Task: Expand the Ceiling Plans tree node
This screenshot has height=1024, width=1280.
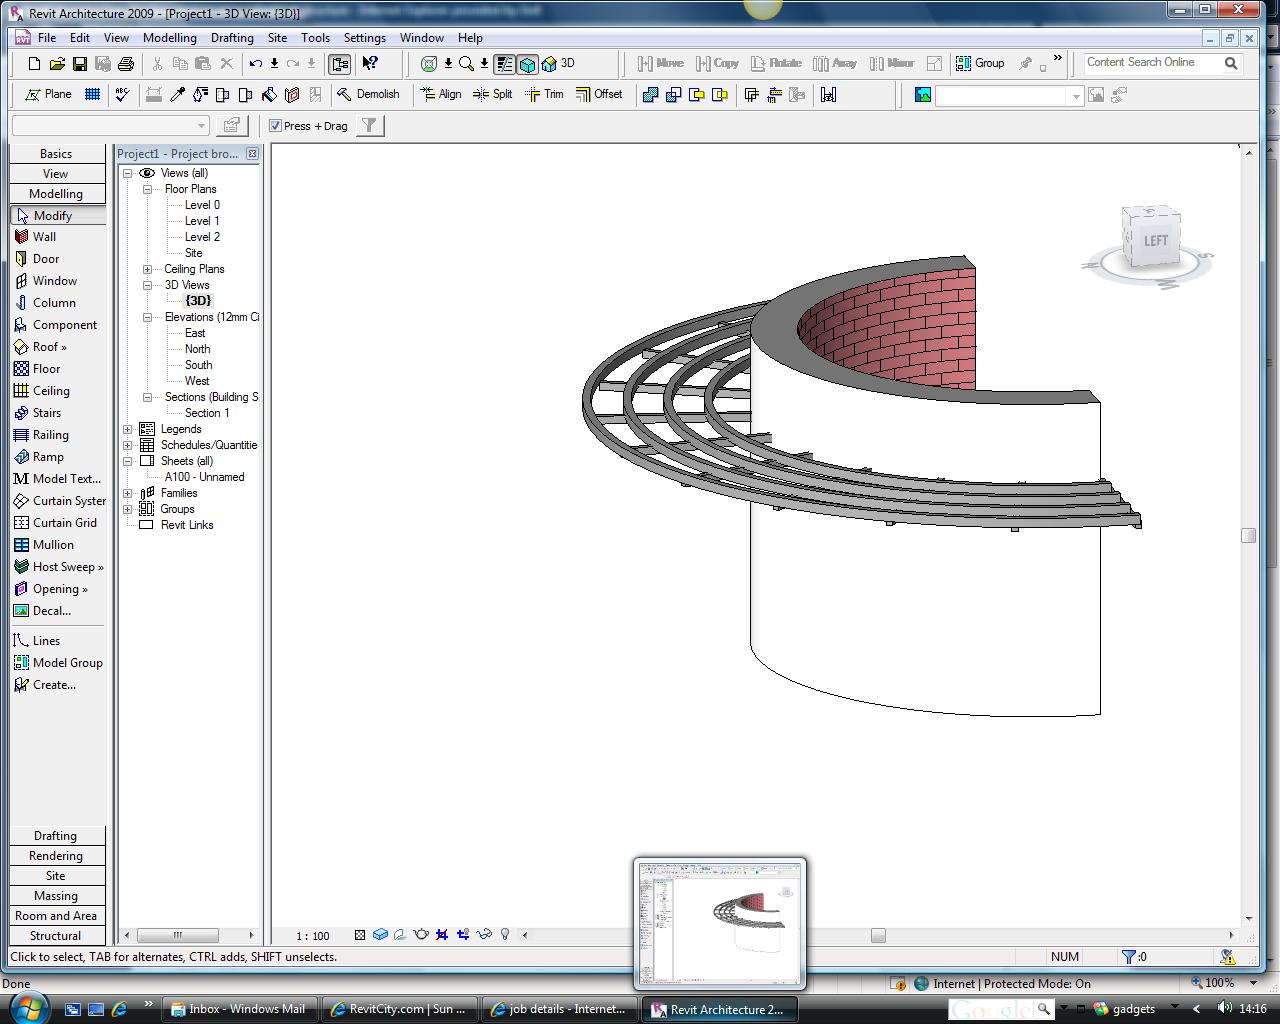Action: 147,269
